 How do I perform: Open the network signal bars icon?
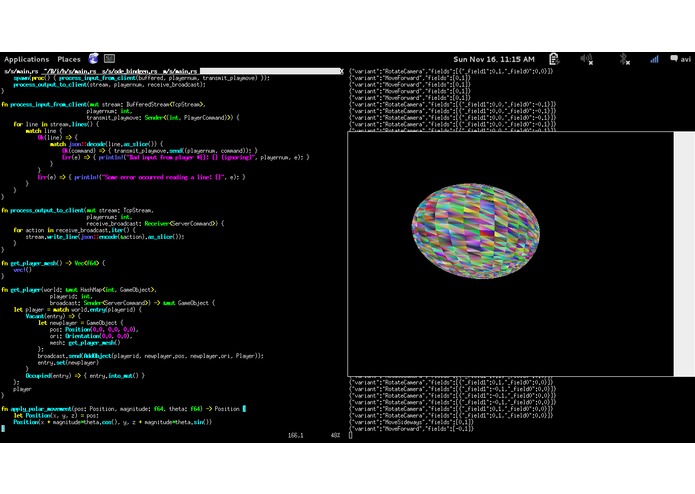click(x=654, y=59)
